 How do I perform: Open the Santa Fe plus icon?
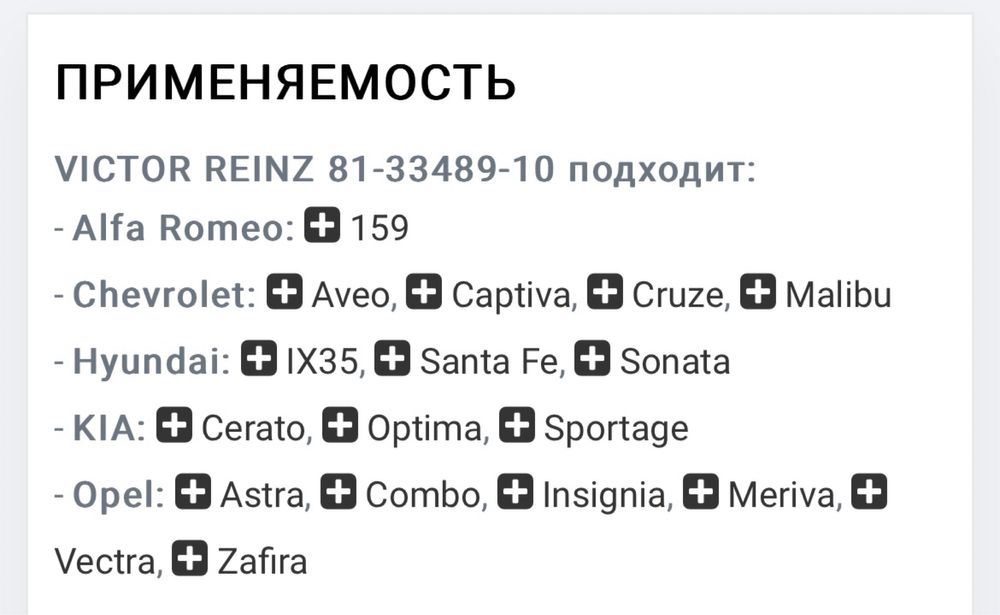click(393, 360)
